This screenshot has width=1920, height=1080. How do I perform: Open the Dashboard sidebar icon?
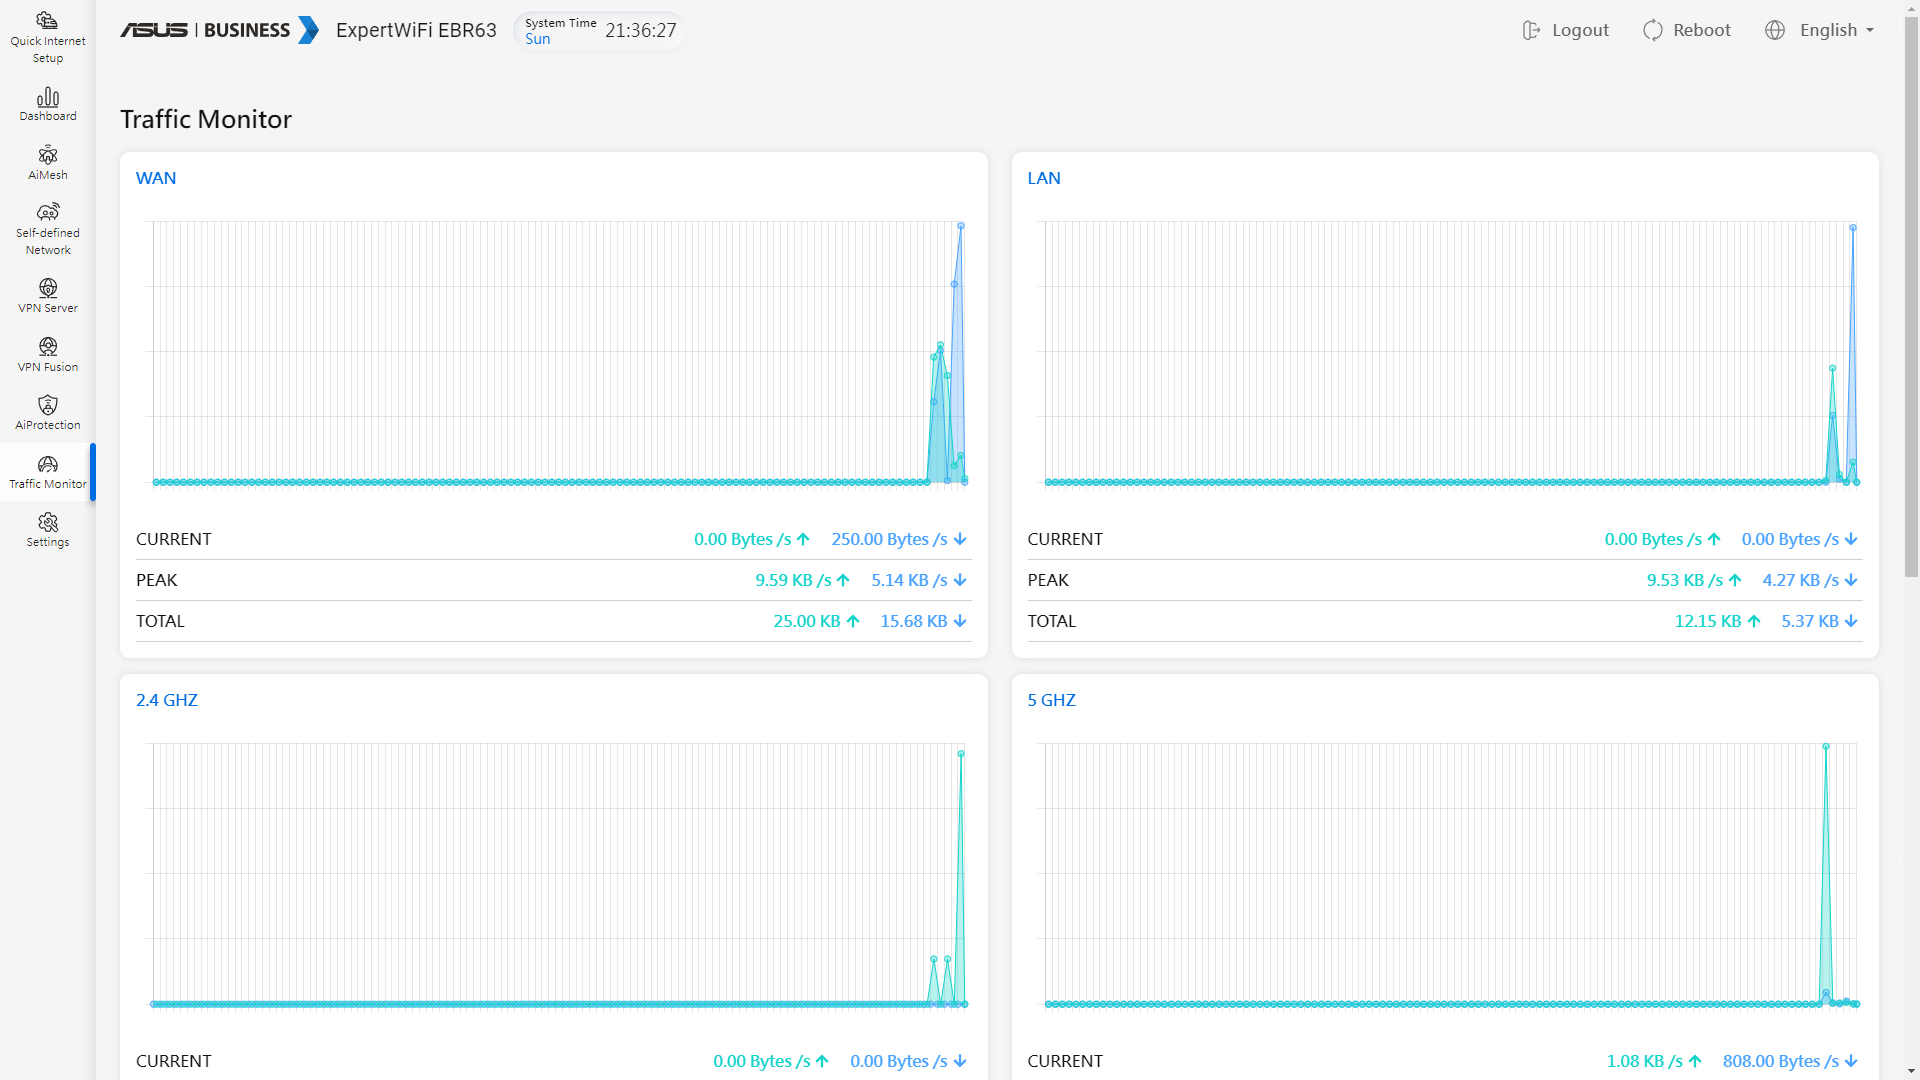[x=47, y=97]
